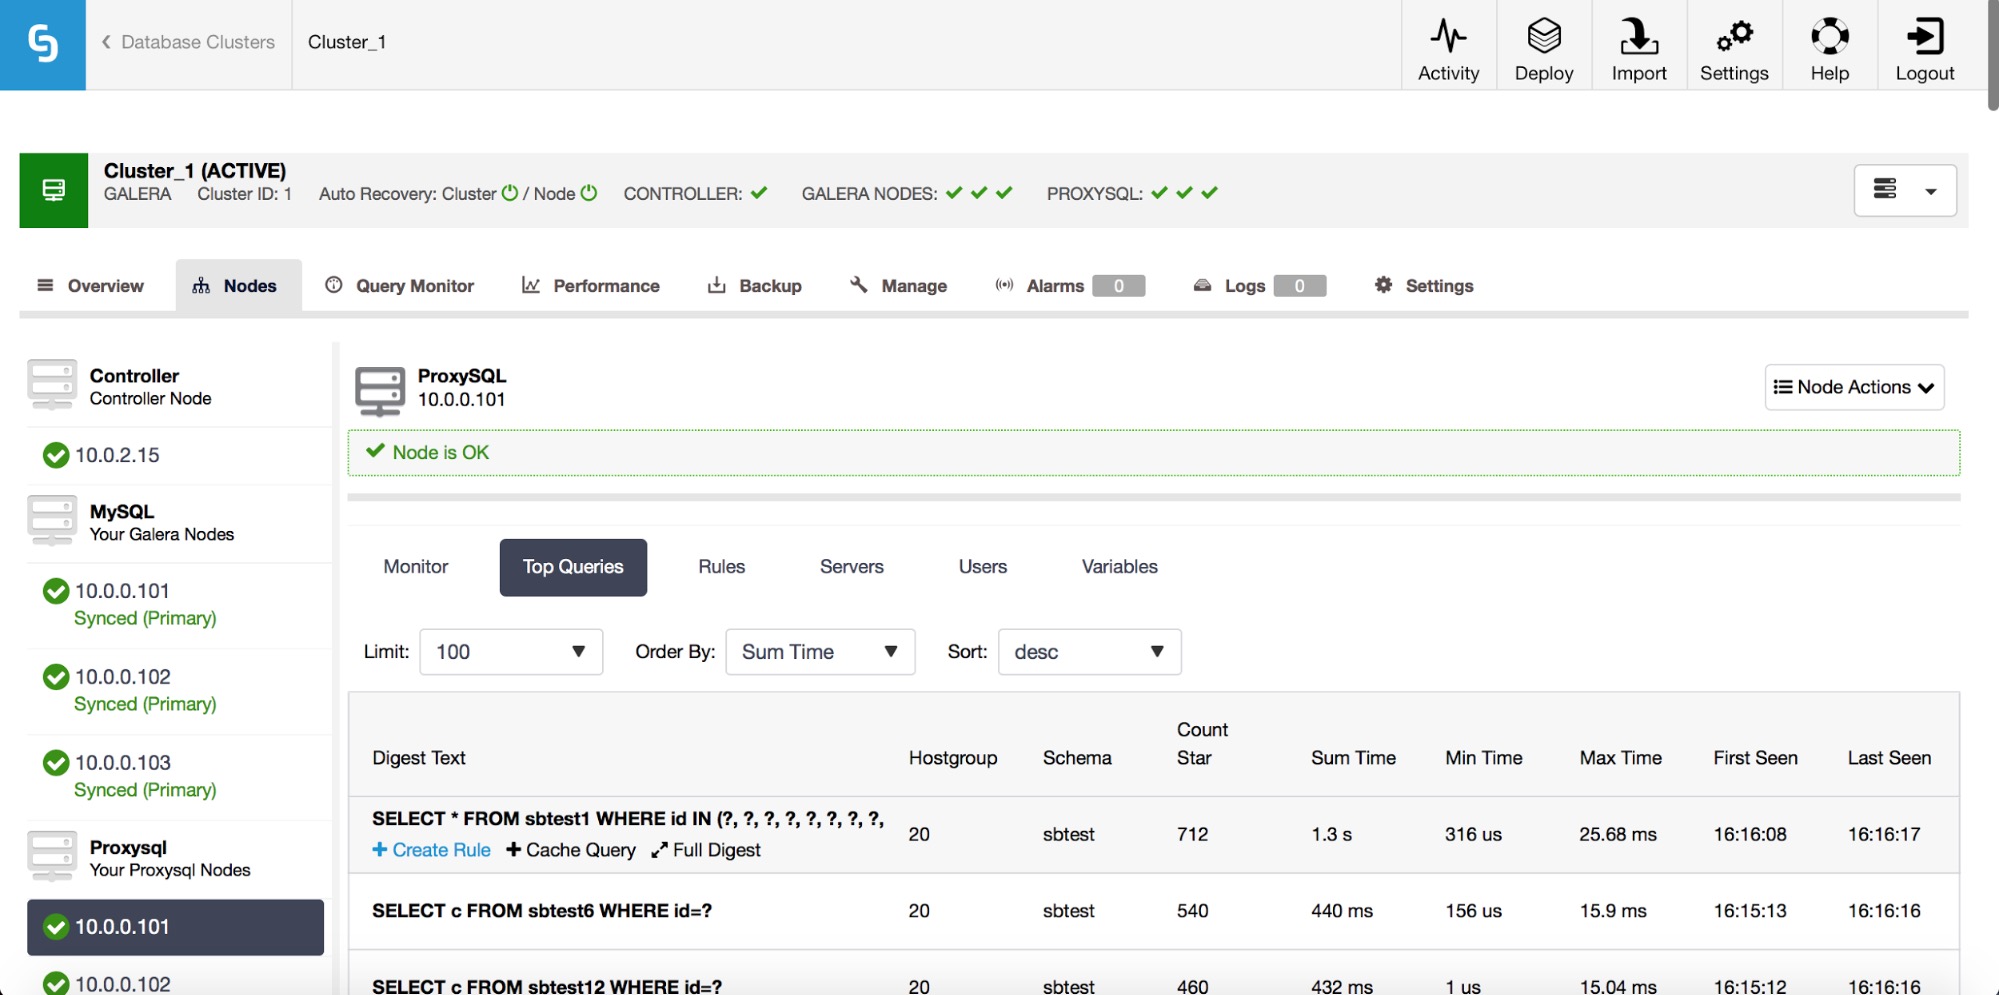
Task: Click the Logs count badge
Action: 1300,286
